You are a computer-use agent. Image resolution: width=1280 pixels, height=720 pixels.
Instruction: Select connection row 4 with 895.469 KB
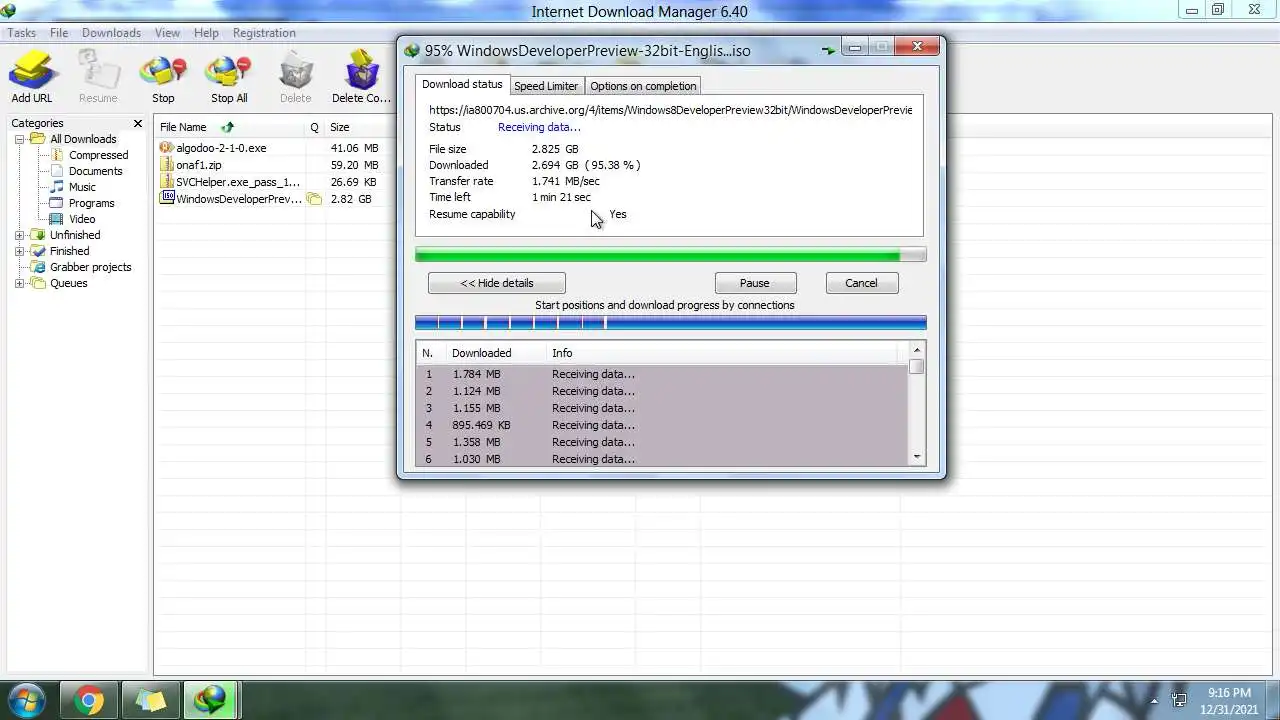point(662,425)
